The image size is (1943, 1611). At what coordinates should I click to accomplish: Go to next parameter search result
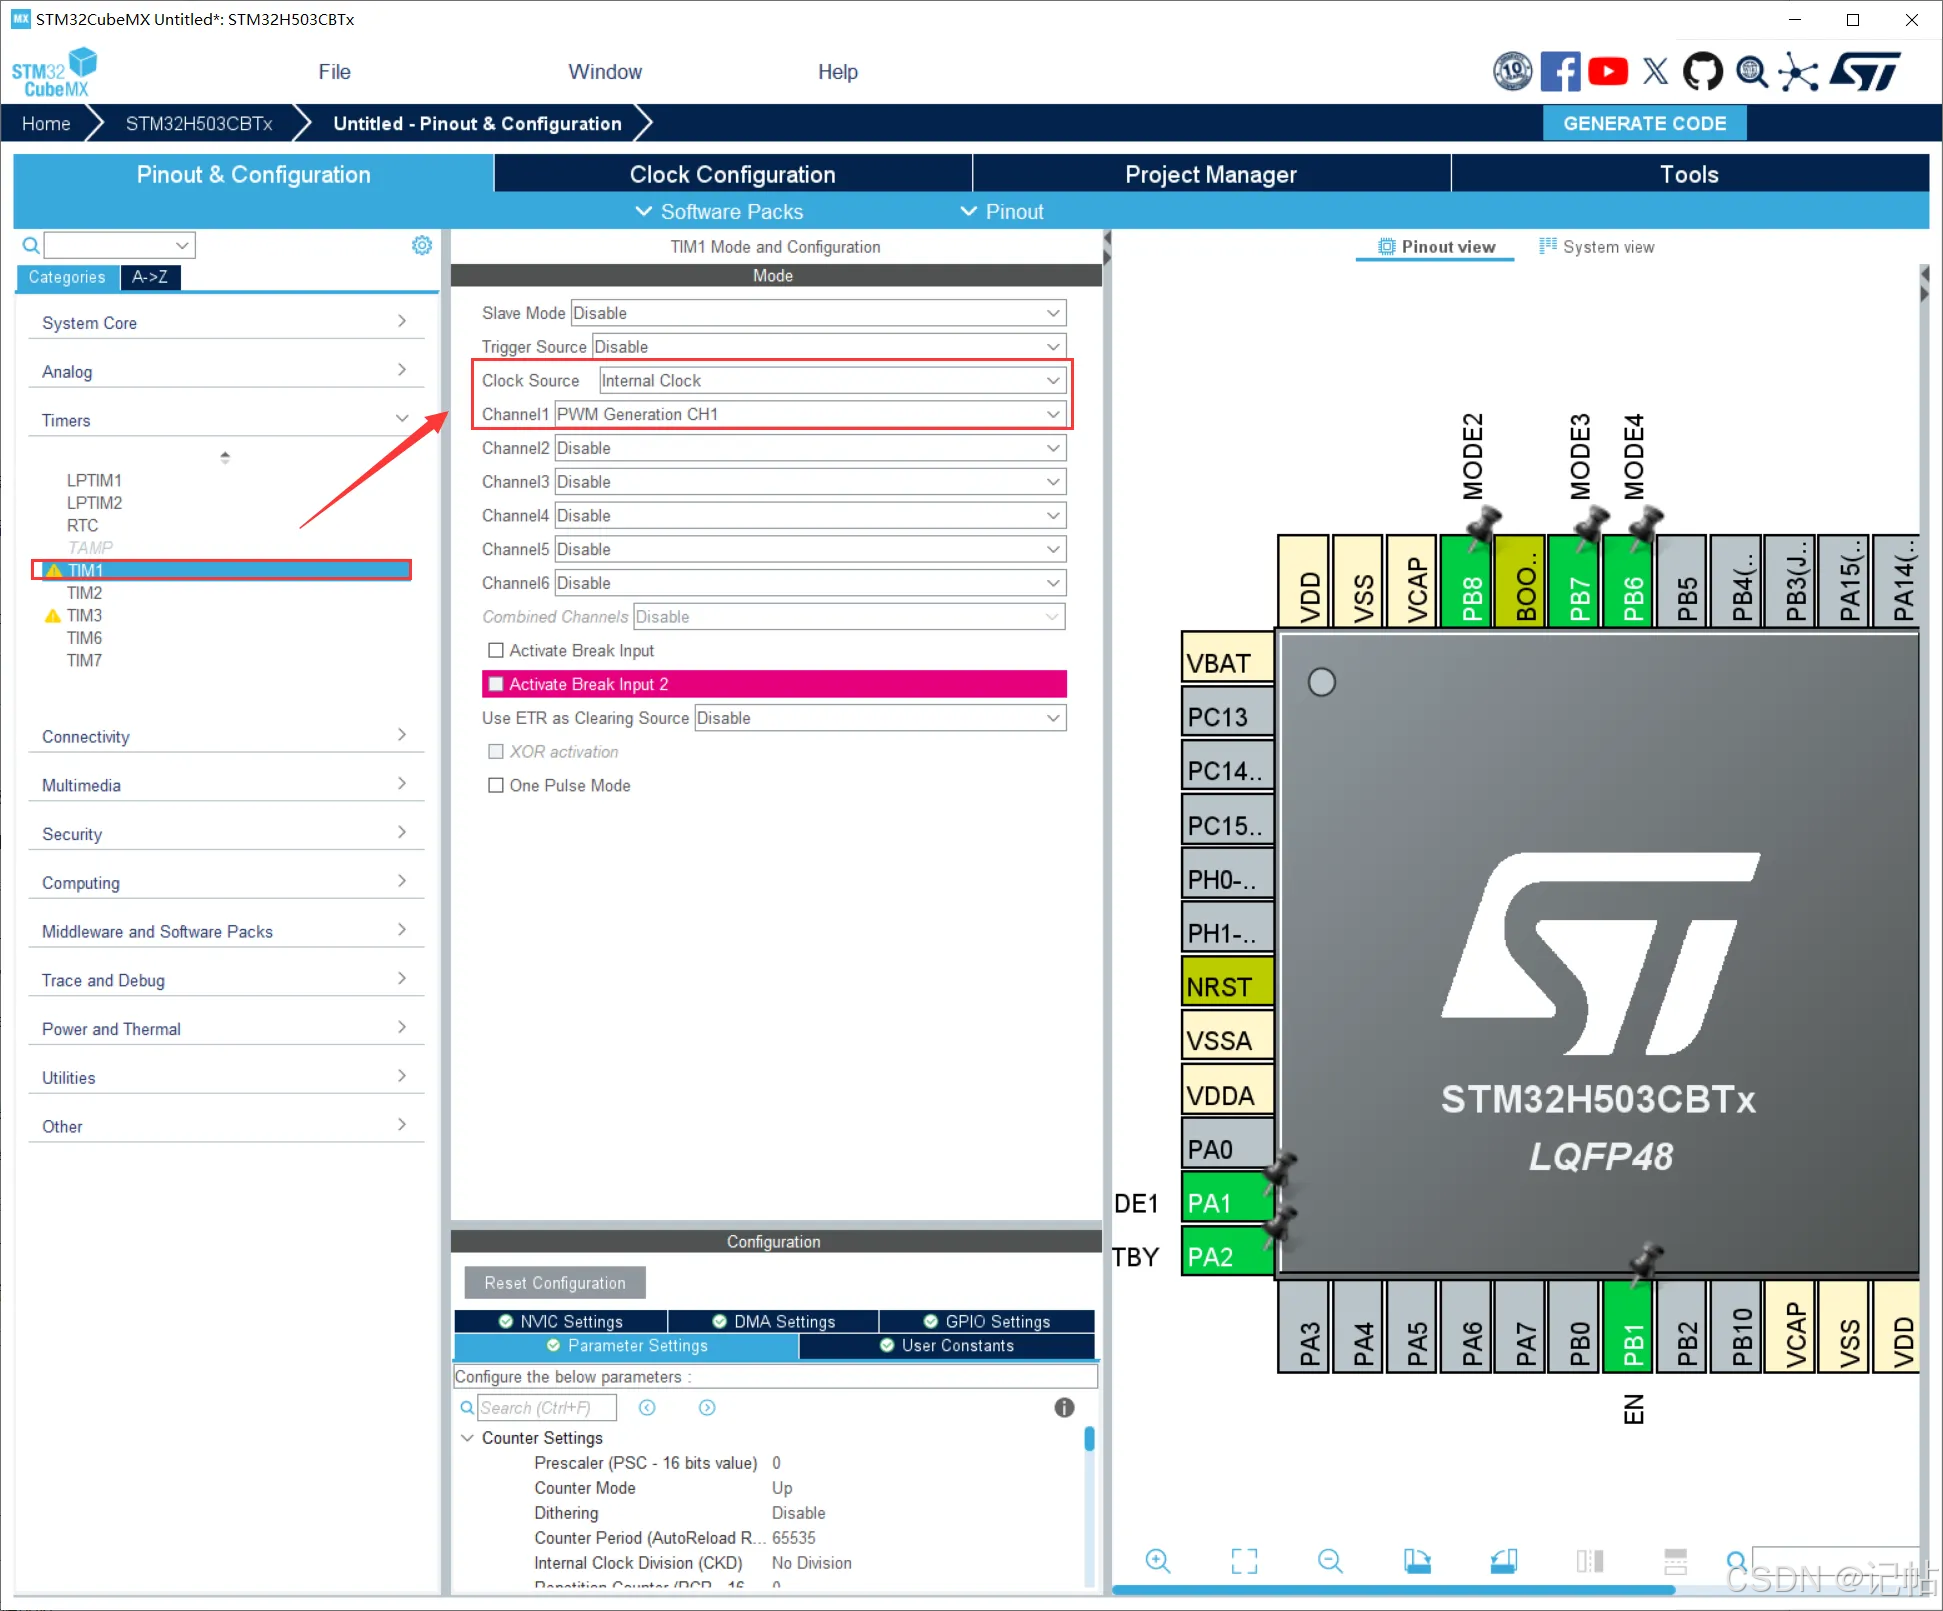coord(707,1408)
